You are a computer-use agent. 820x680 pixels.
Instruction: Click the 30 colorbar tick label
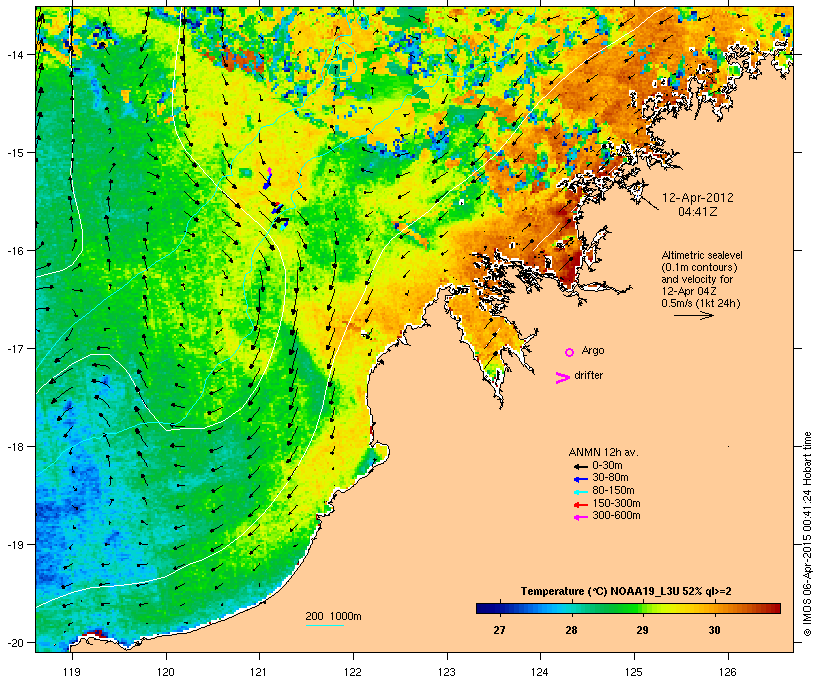coord(714,630)
